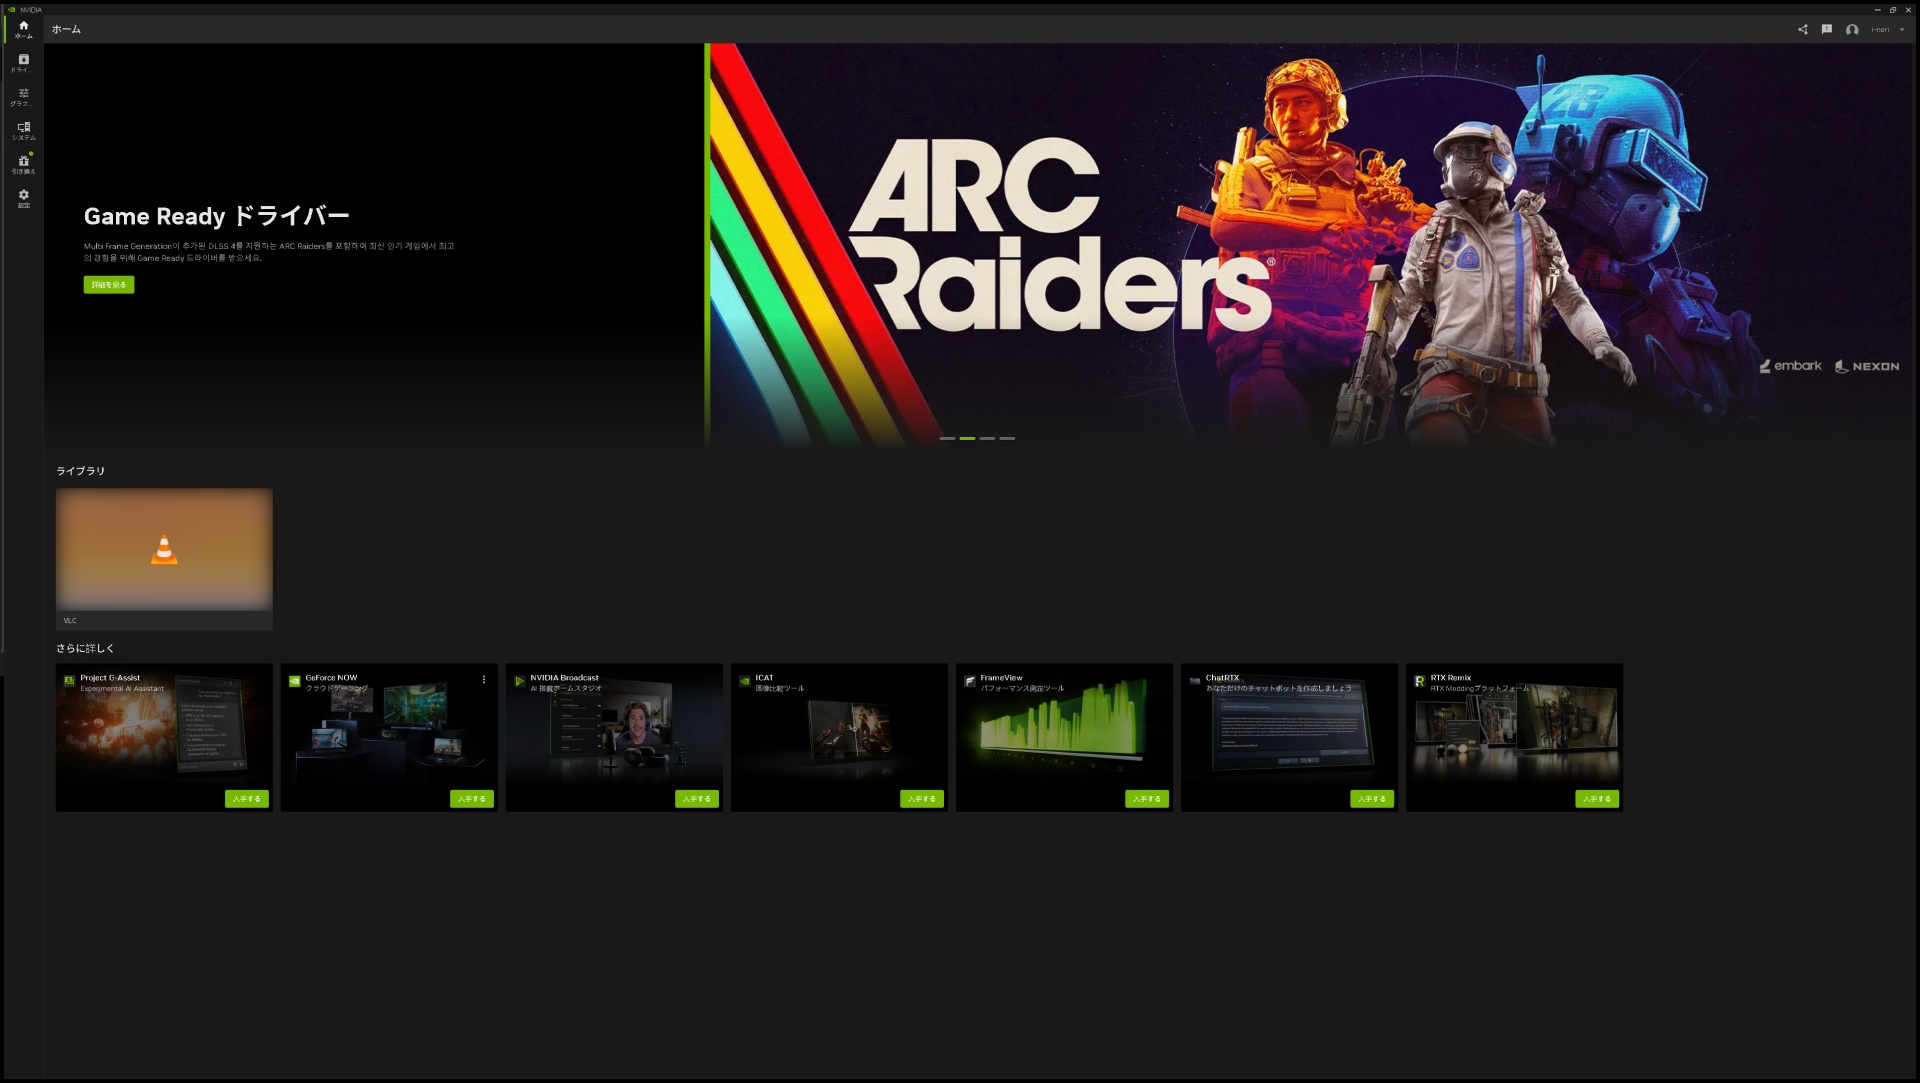Click 入手する on the ICAT tool card
Viewport: 1920px width, 1083px height.
pos(921,799)
